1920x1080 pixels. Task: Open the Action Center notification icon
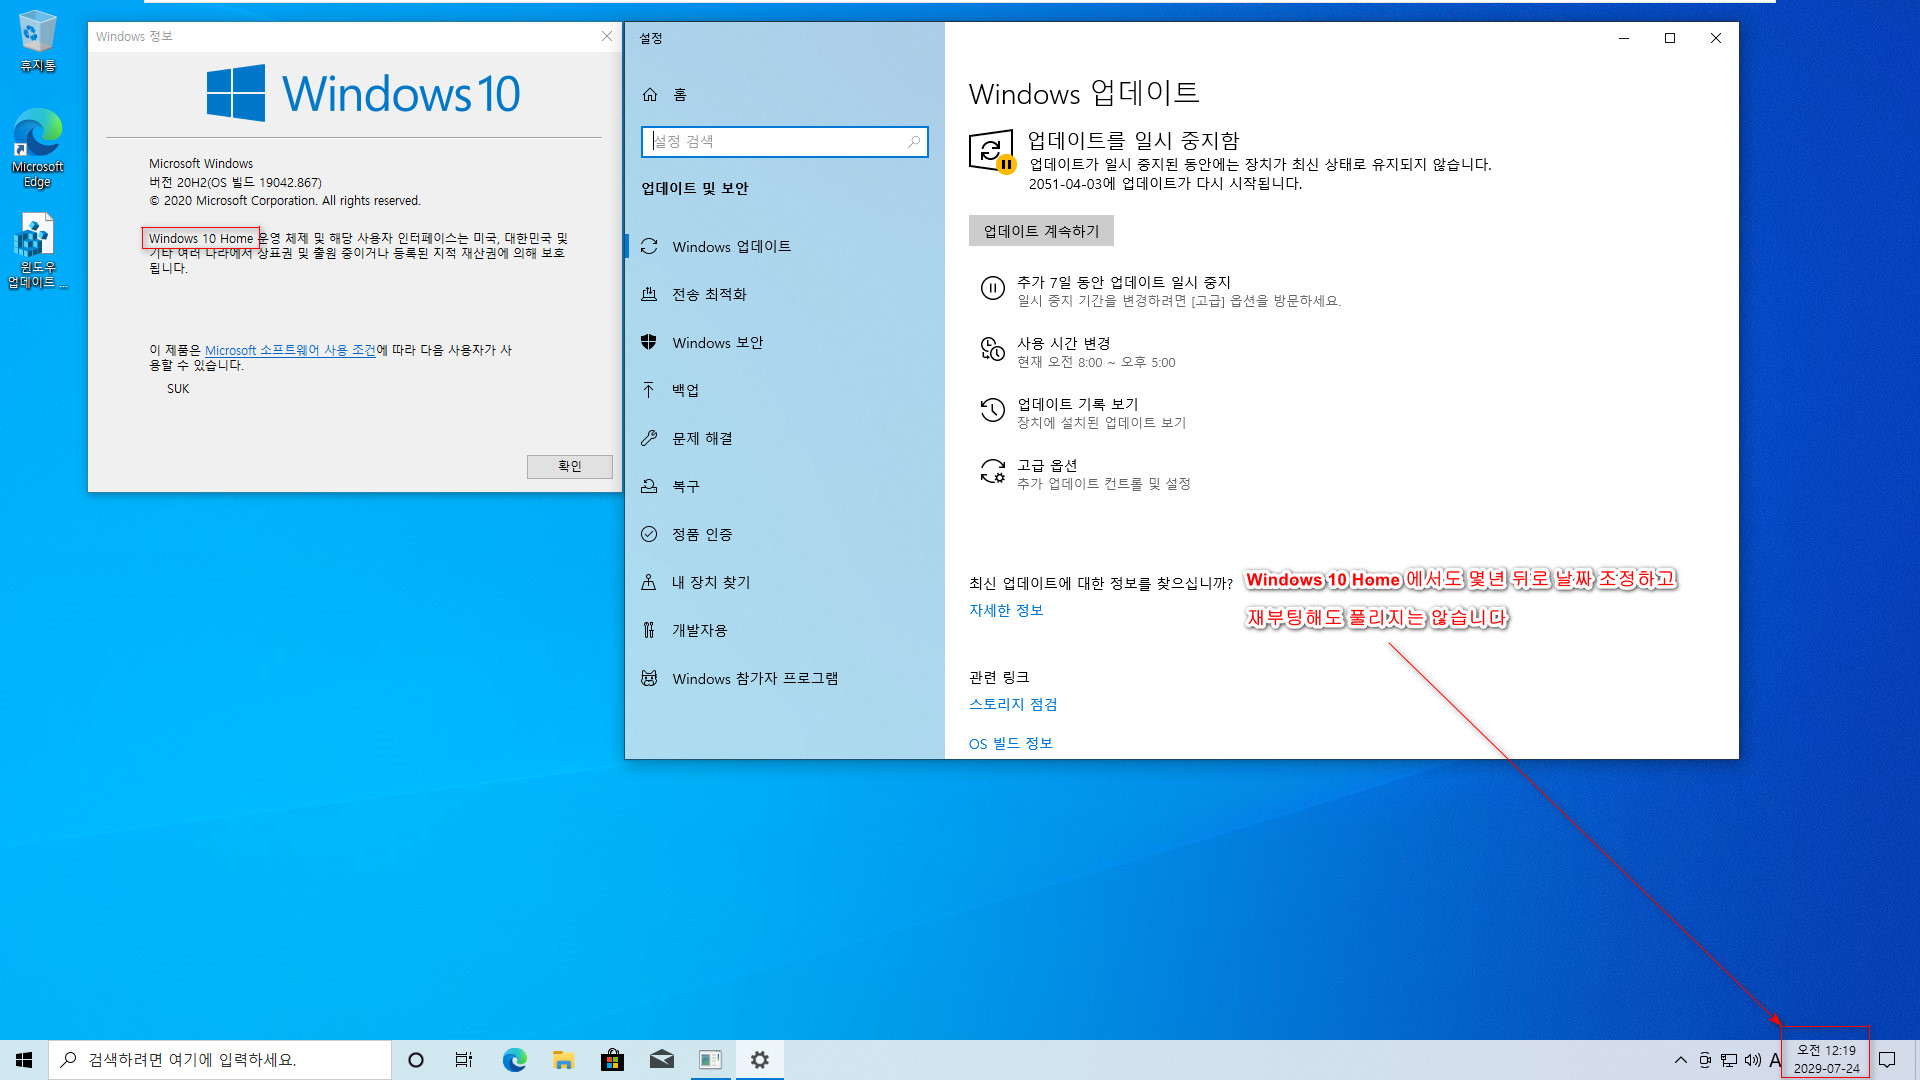tap(1887, 1060)
